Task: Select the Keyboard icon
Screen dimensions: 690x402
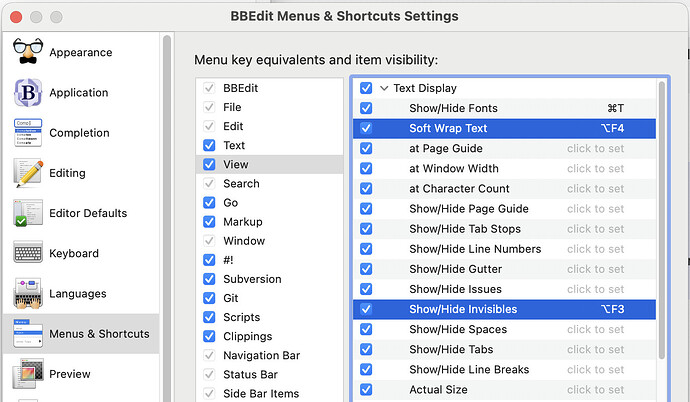Action: click(28, 252)
